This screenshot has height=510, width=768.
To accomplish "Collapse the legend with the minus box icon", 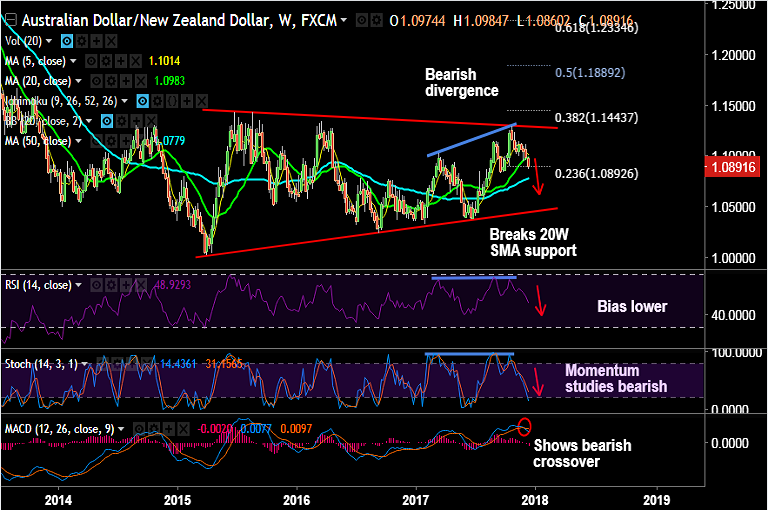I will (10, 21).
